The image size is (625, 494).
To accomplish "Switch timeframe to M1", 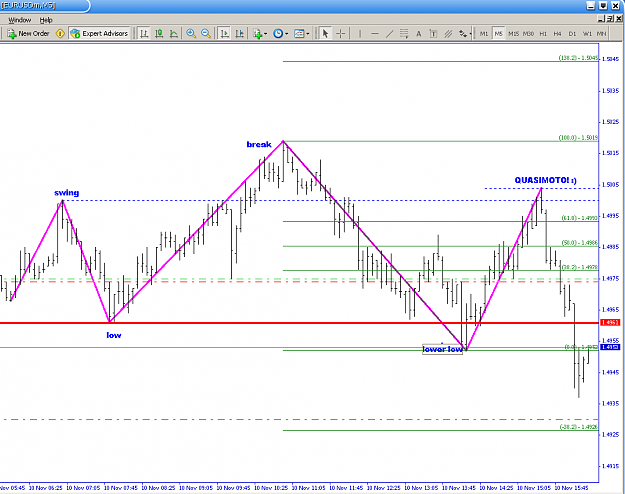I will [484, 33].
